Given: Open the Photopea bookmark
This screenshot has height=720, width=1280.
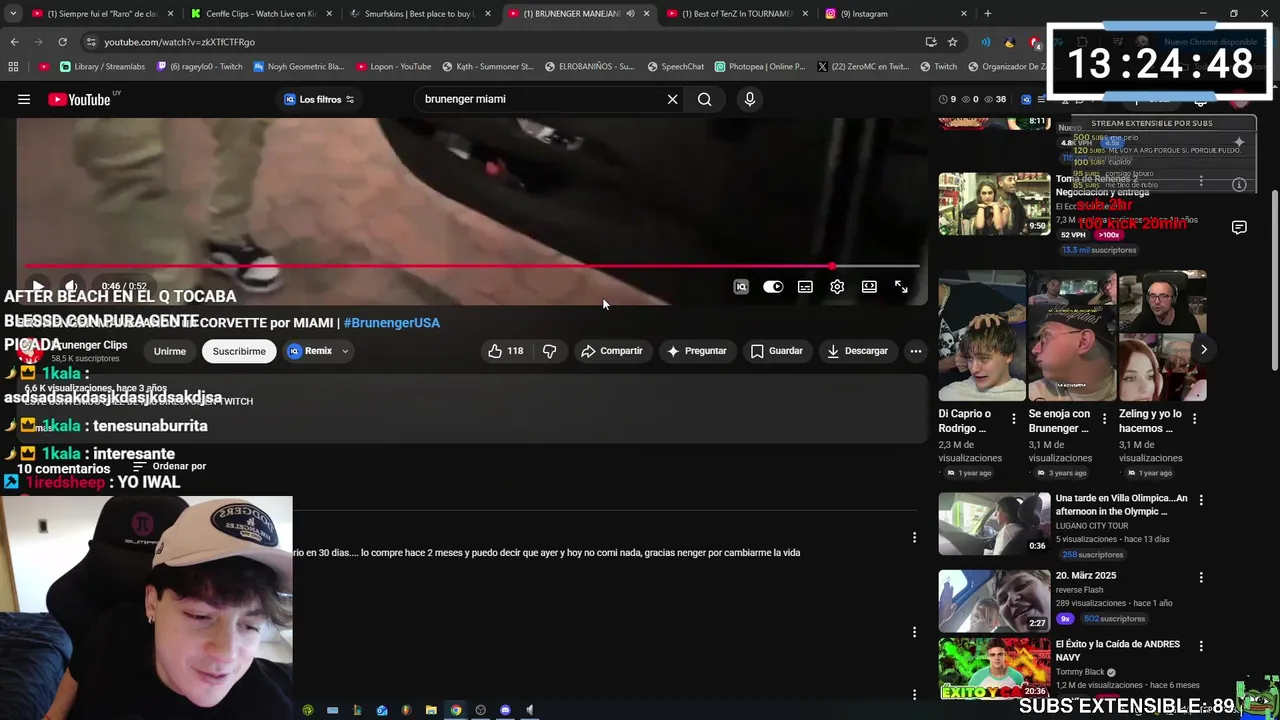Looking at the screenshot, I should coord(760,67).
